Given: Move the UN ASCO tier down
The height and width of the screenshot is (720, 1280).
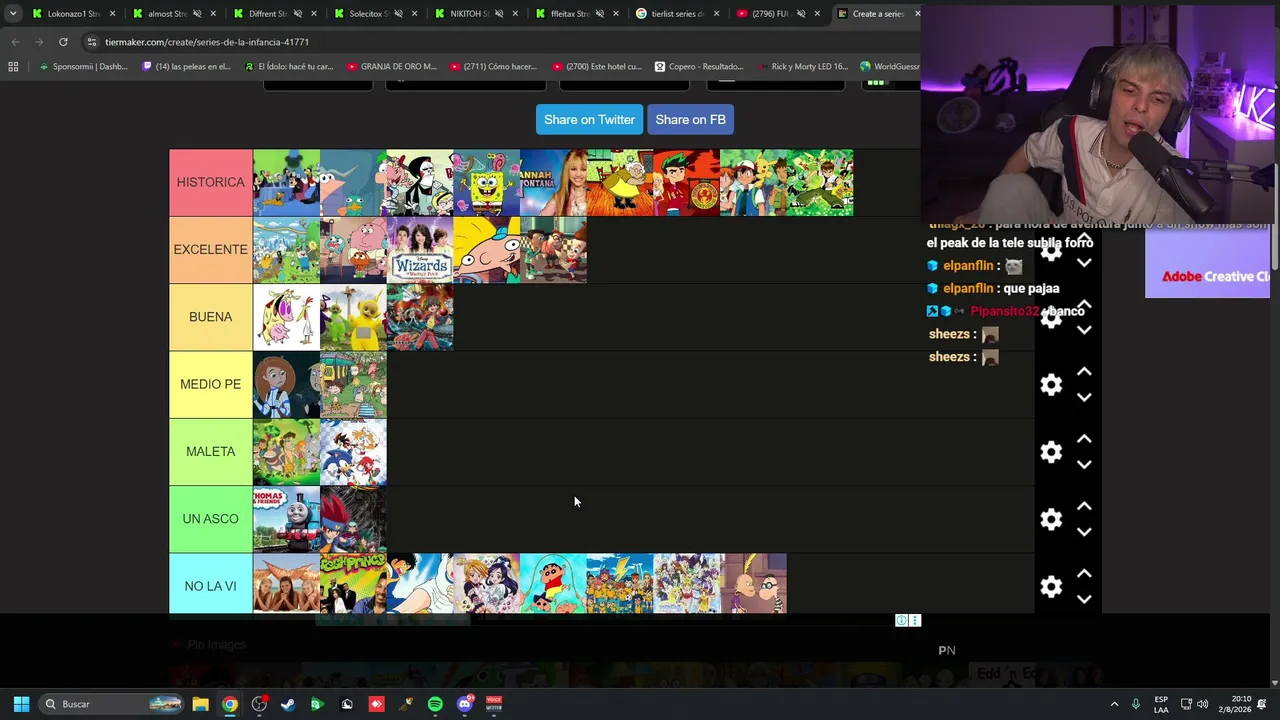Looking at the screenshot, I should tap(1084, 531).
